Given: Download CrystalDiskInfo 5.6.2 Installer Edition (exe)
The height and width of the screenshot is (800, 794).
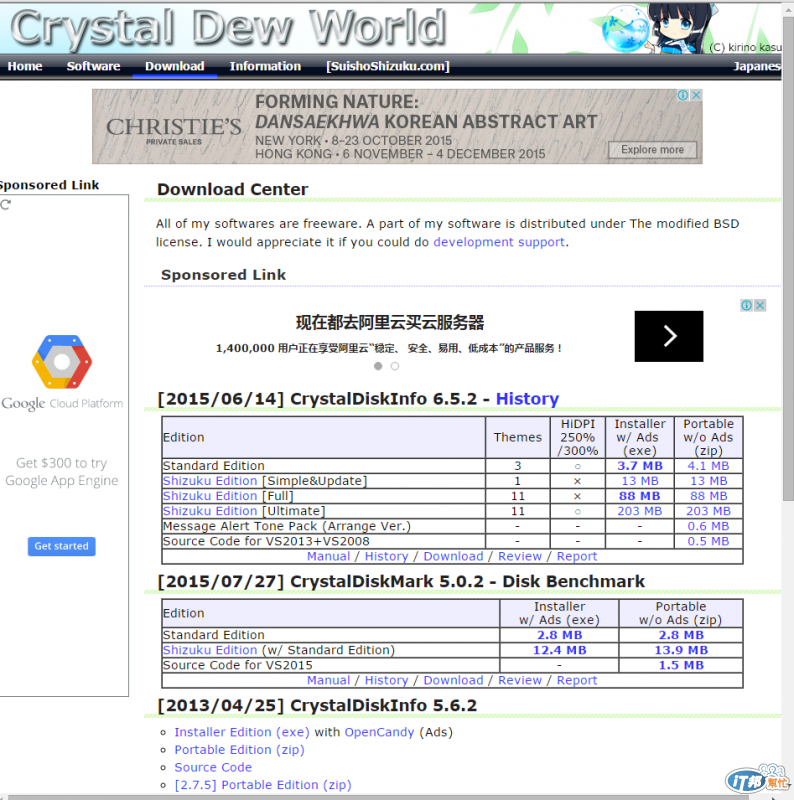Looking at the screenshot, I should (242, 732).
